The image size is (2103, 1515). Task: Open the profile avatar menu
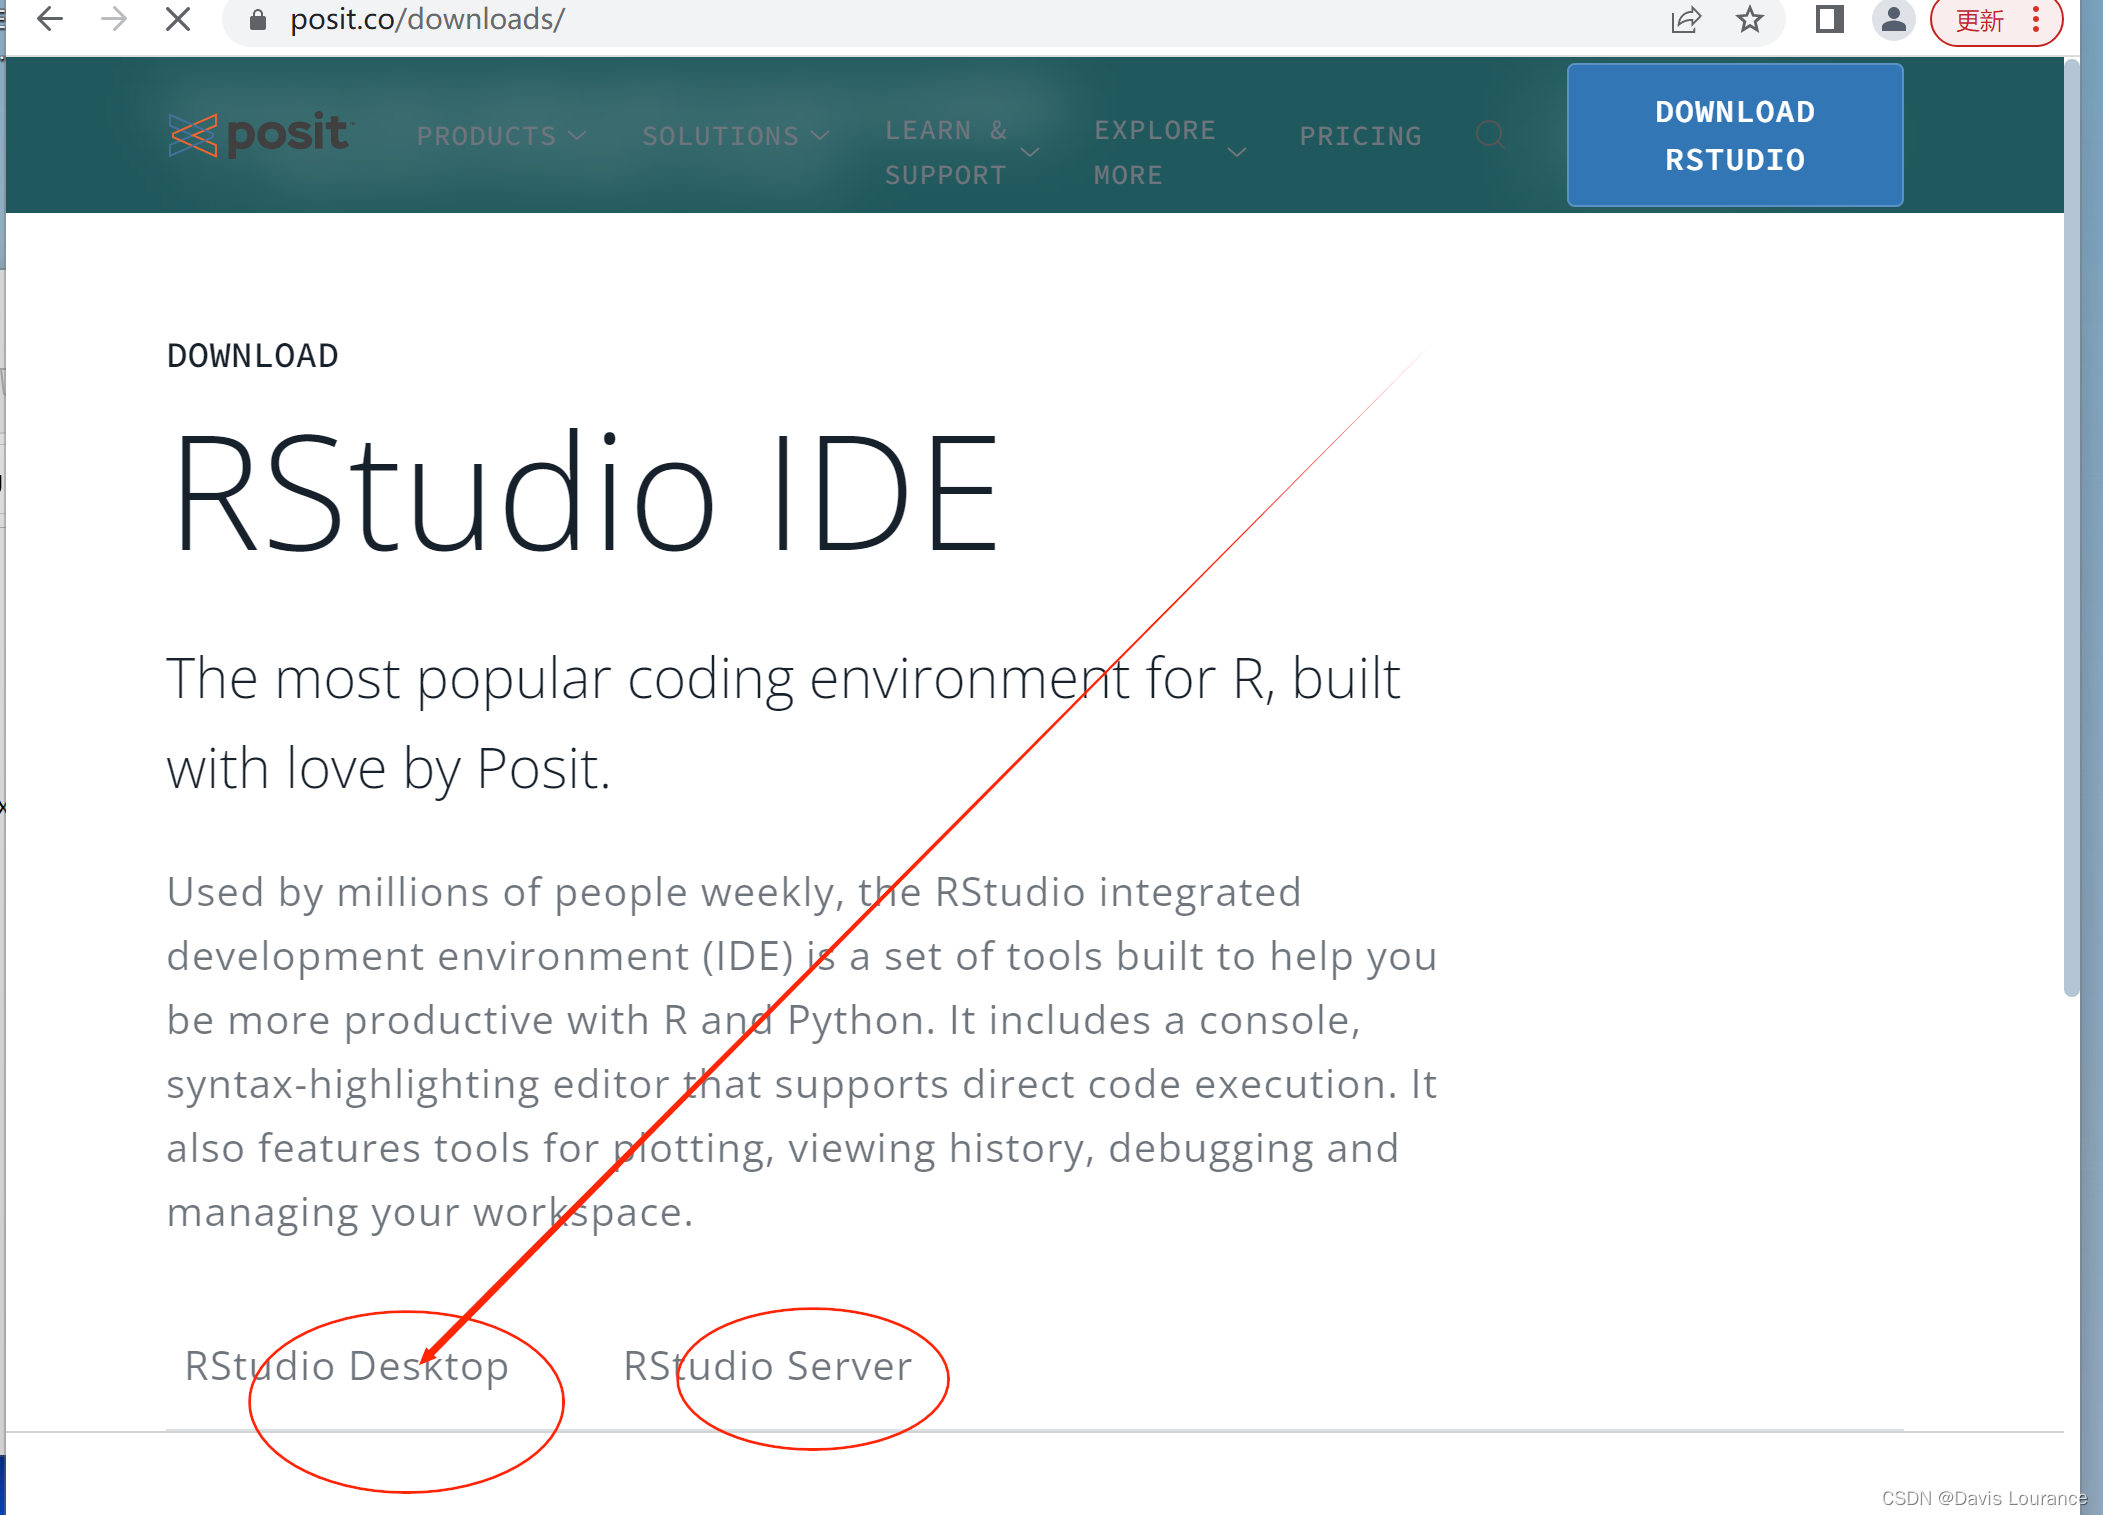1893,19
